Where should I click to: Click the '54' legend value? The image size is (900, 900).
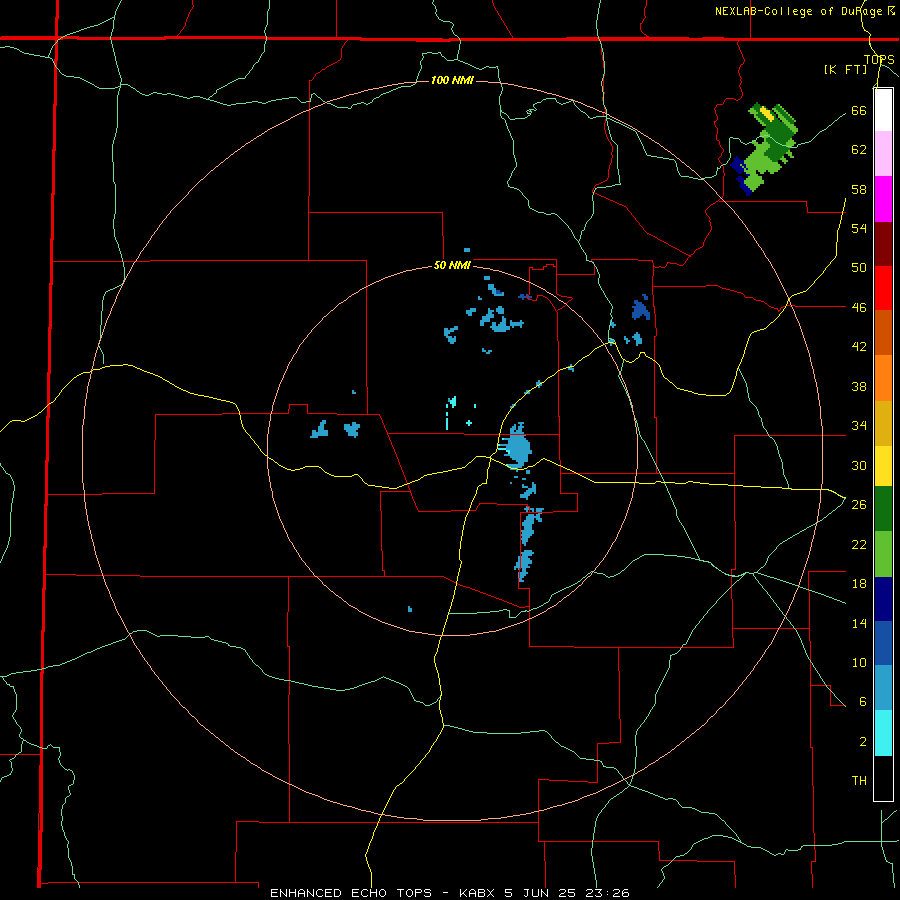point(859,228)
